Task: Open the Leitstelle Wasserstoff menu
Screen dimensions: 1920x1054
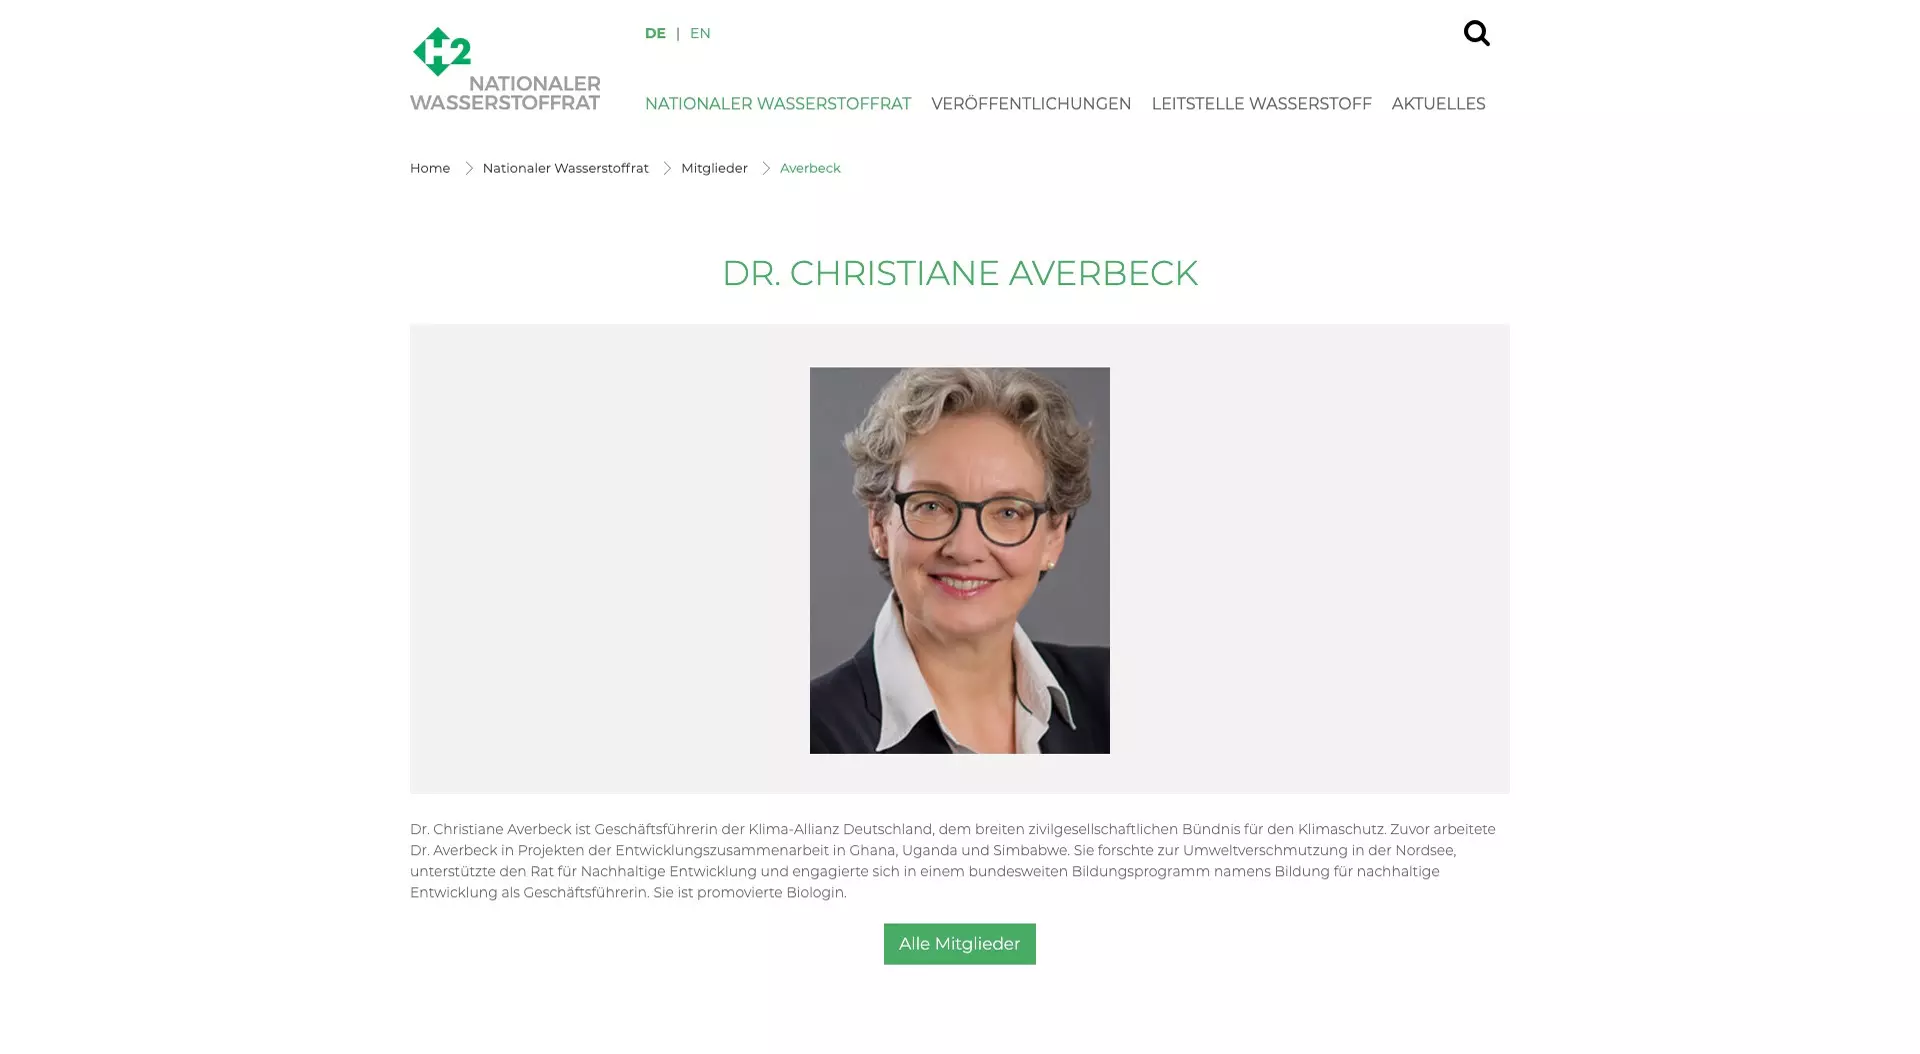Action: coord(1261,104)
